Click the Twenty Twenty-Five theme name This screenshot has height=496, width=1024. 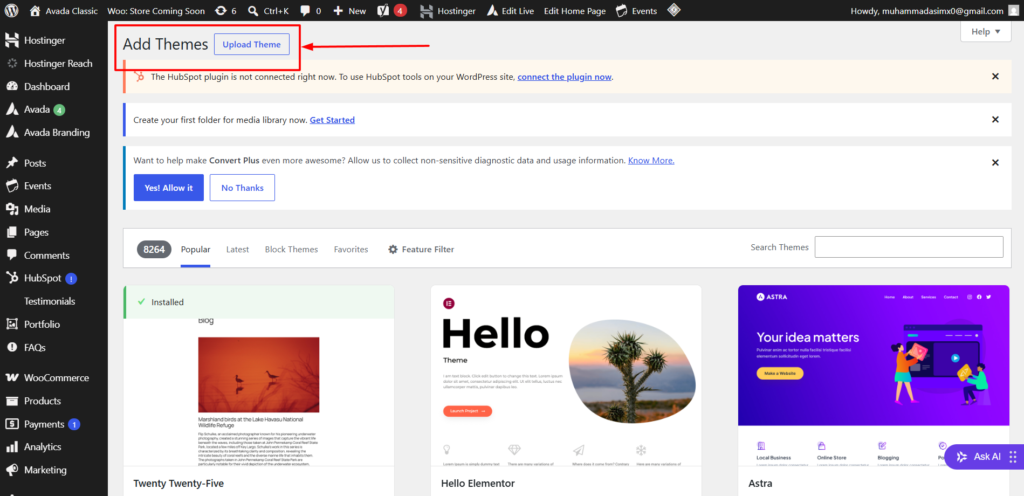tap(178, 484)
